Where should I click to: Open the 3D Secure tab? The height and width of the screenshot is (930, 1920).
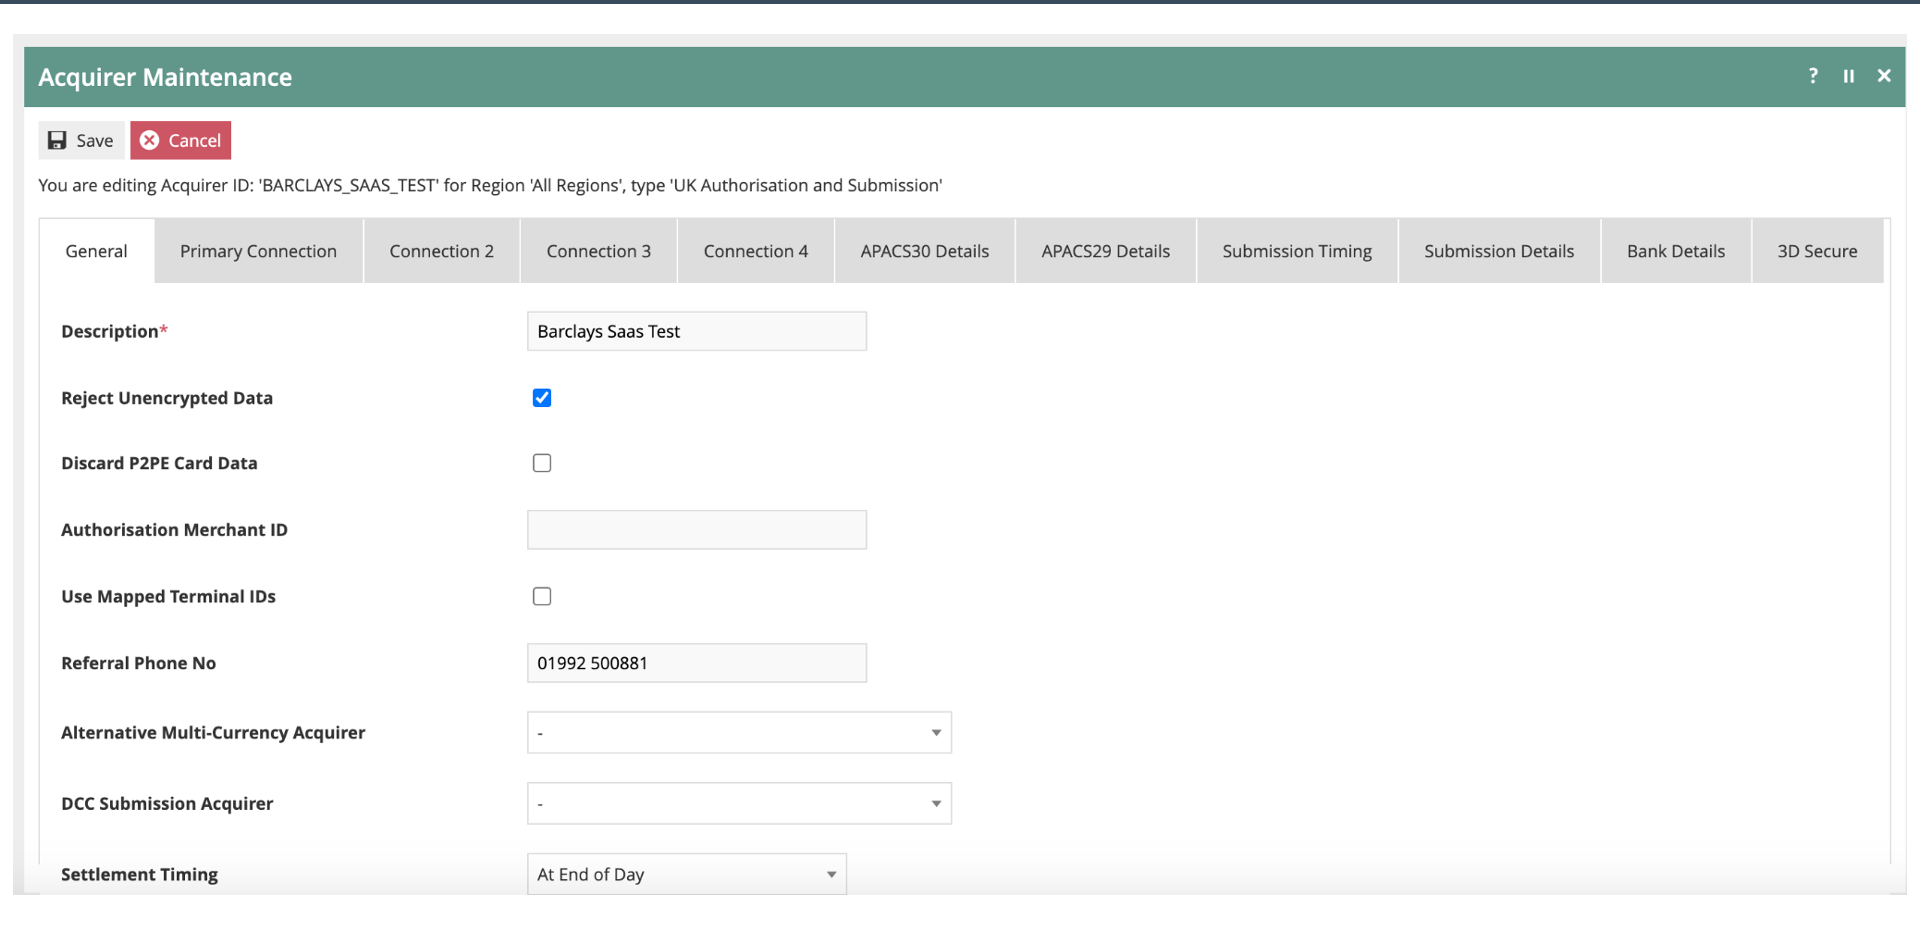1817,251
